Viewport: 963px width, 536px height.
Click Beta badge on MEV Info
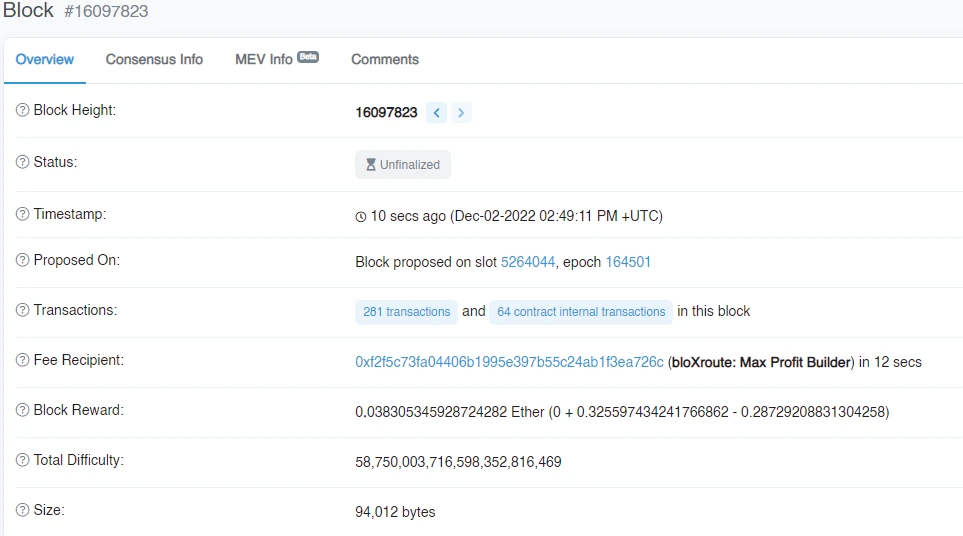tap(308, 56)
